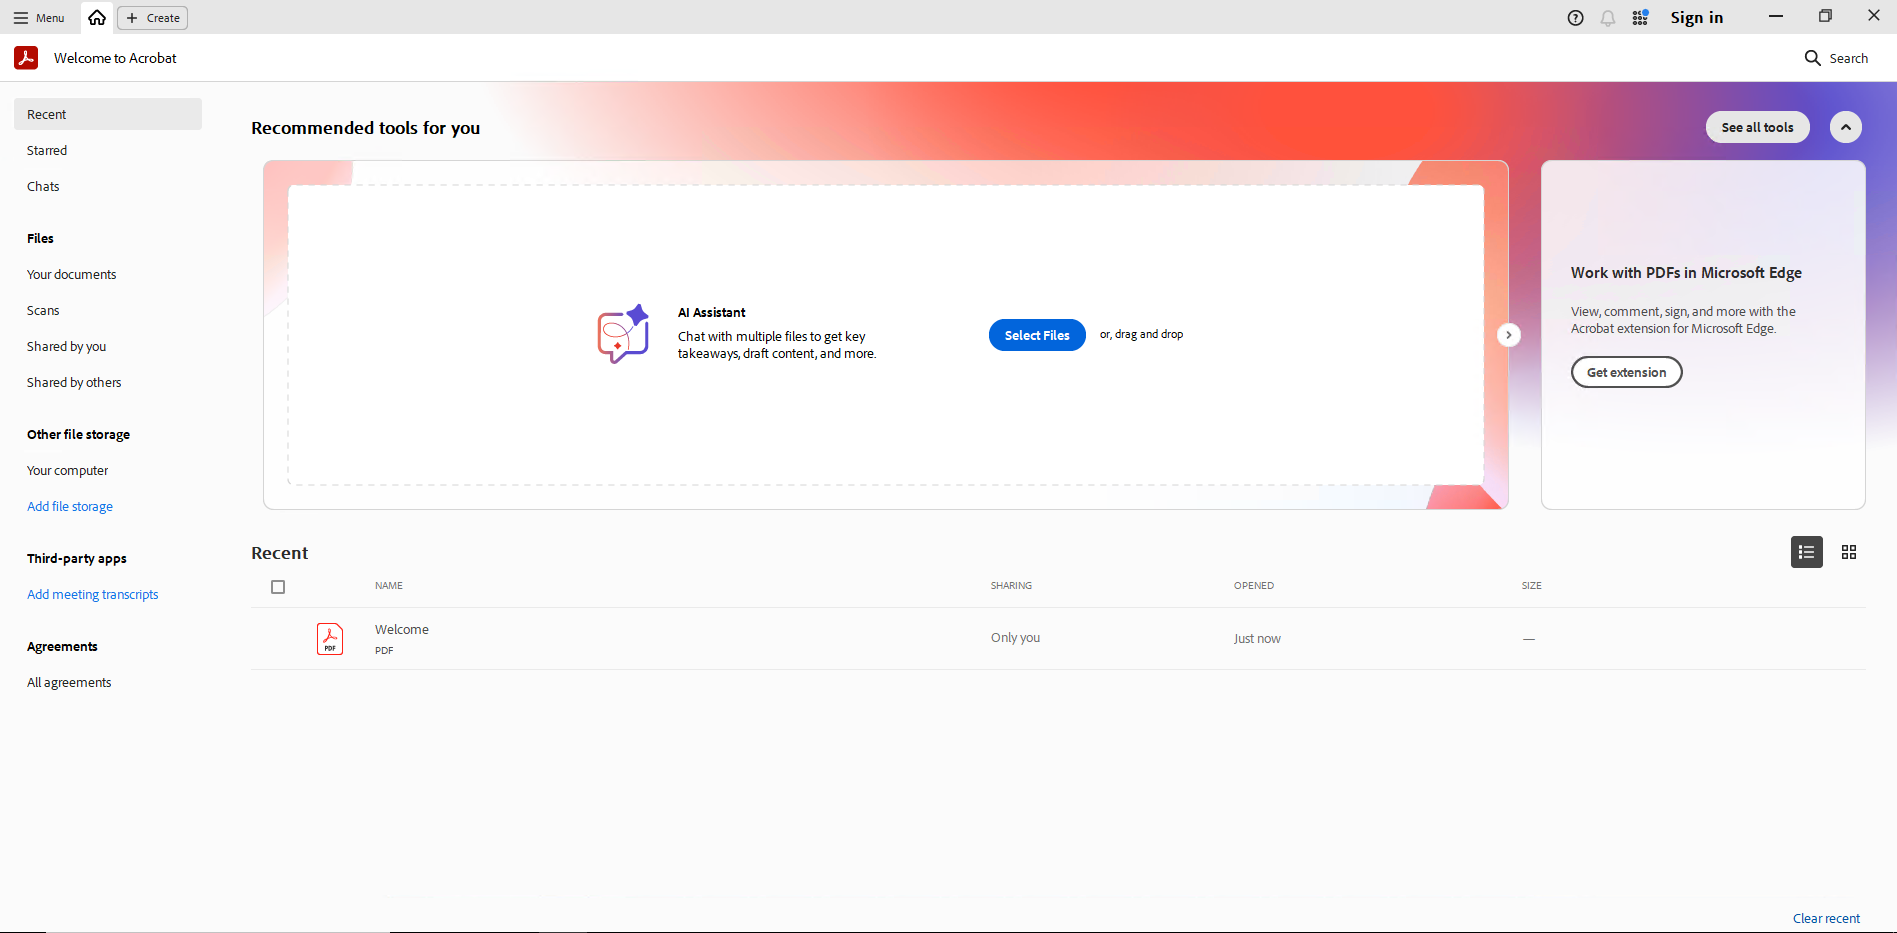Switch to grid thumbnail view icon
The width and height of the screenshot is (1897, 933).
pos(1849,552)
